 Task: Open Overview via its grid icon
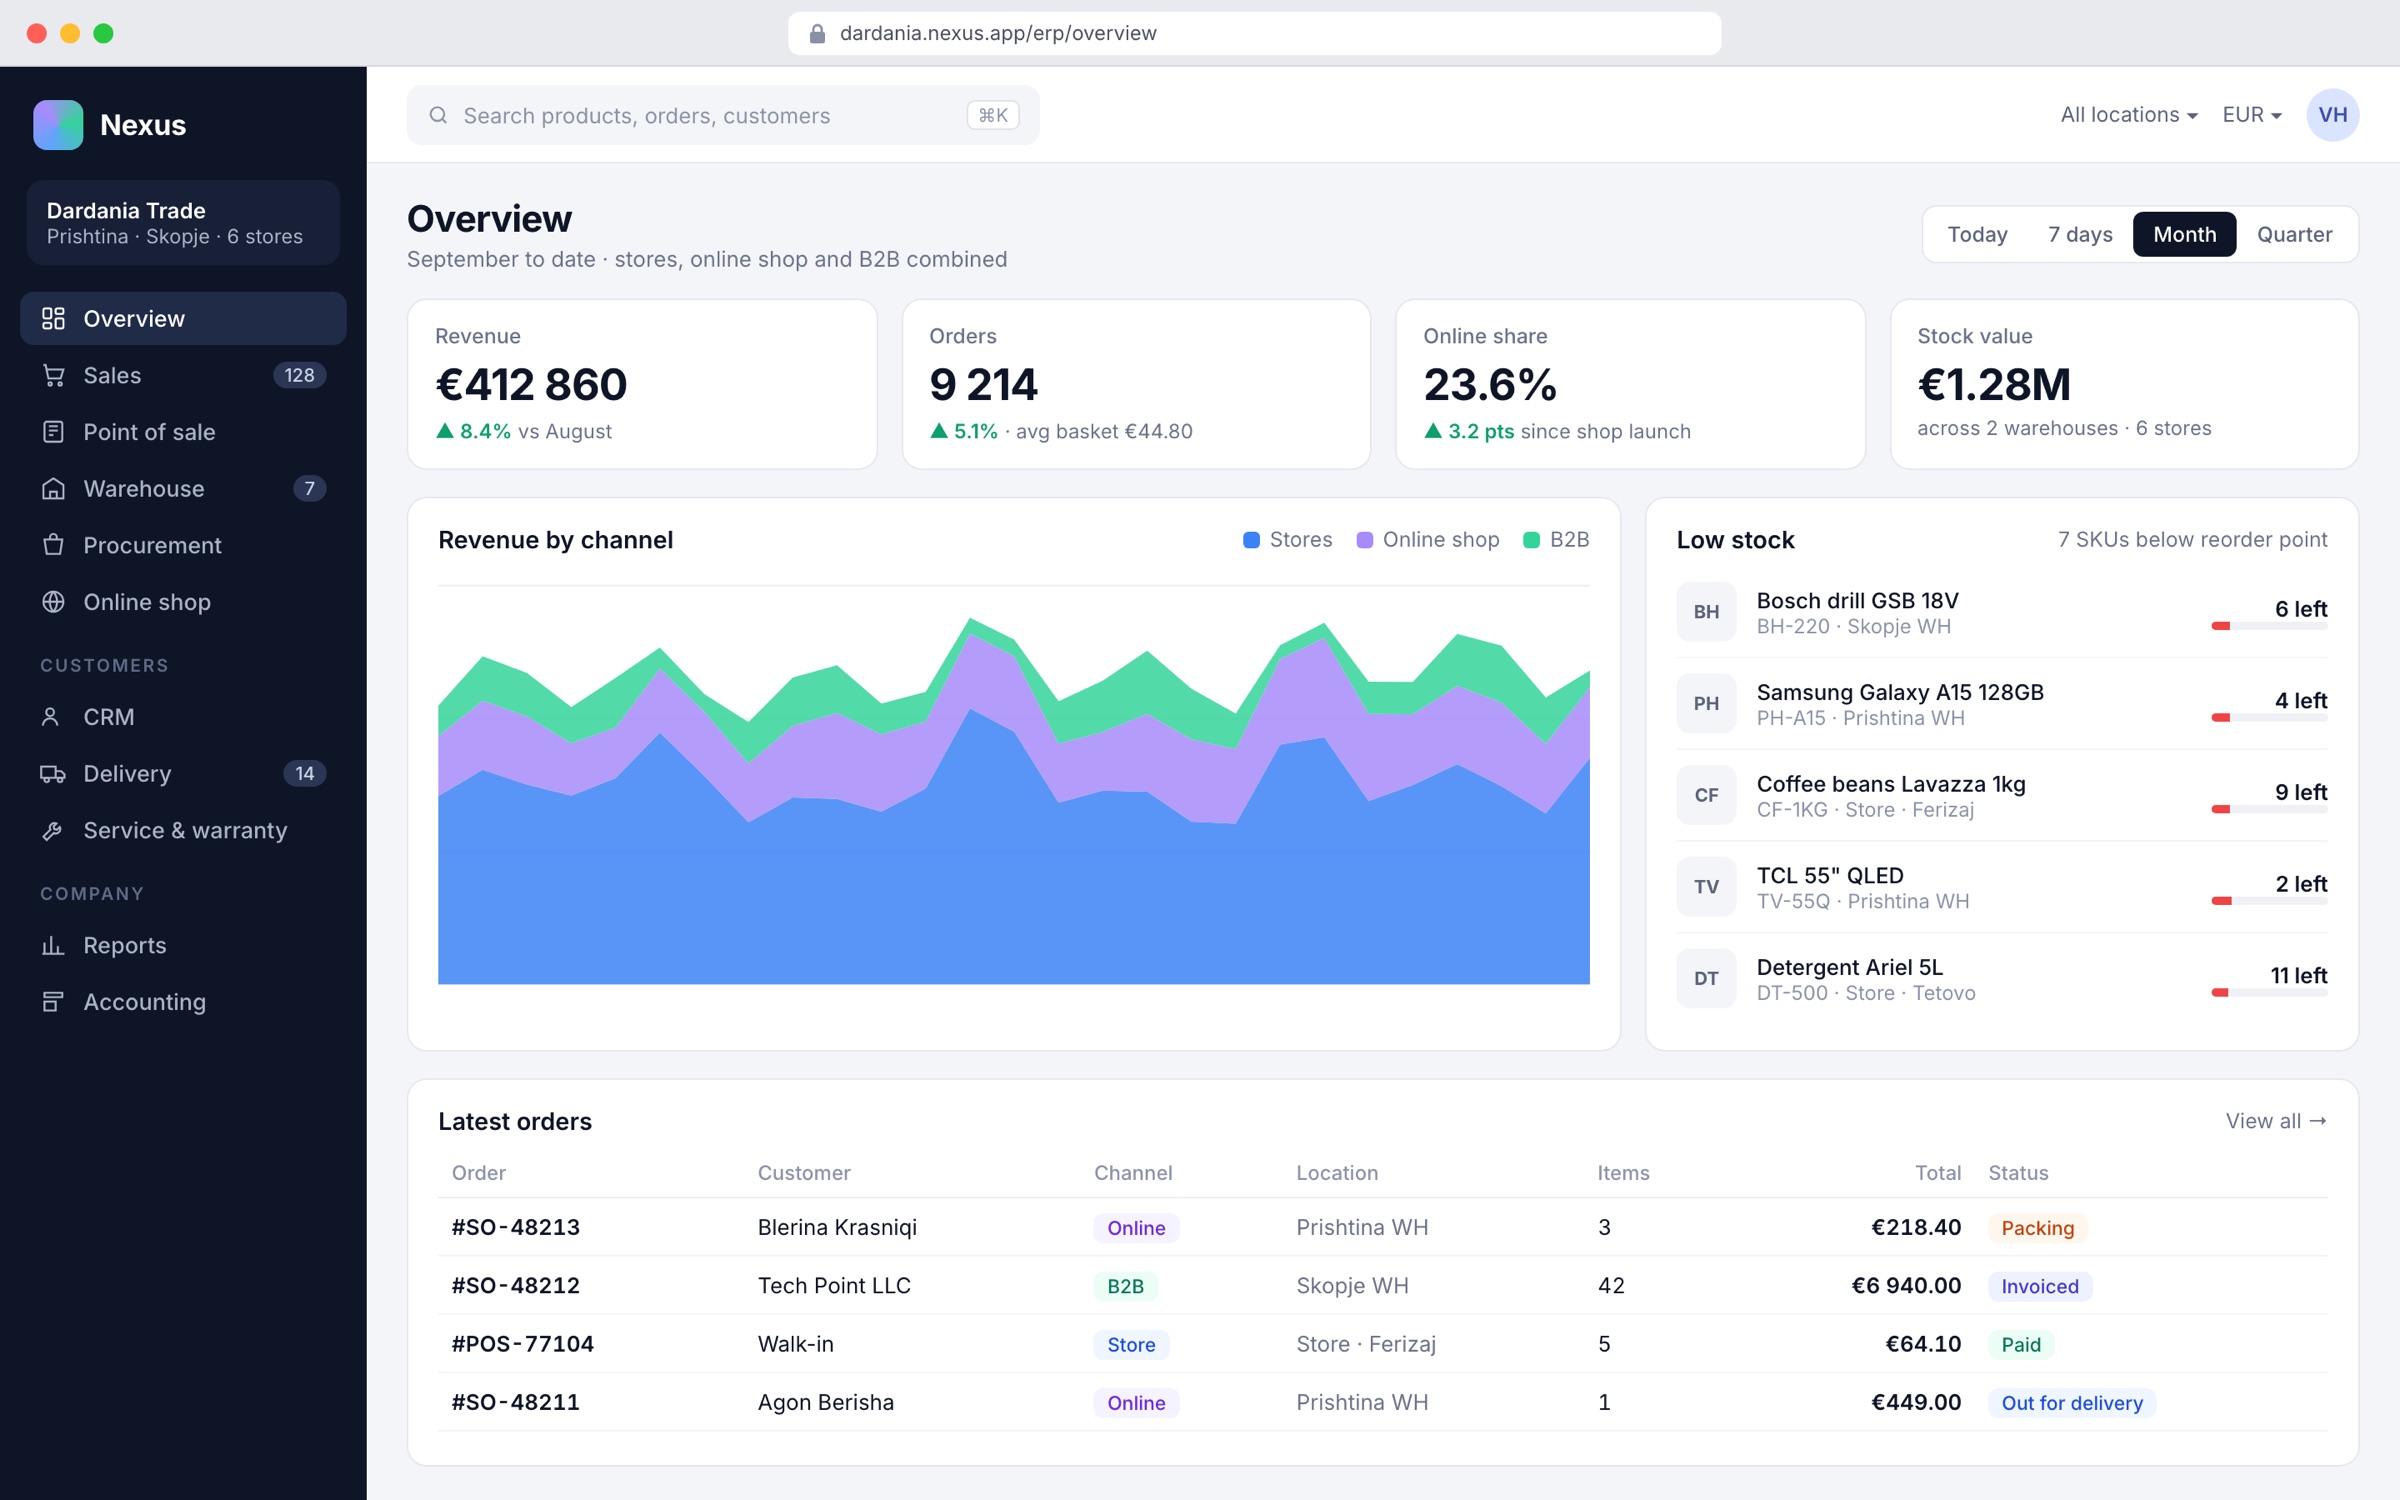click(x=53, y=318)
